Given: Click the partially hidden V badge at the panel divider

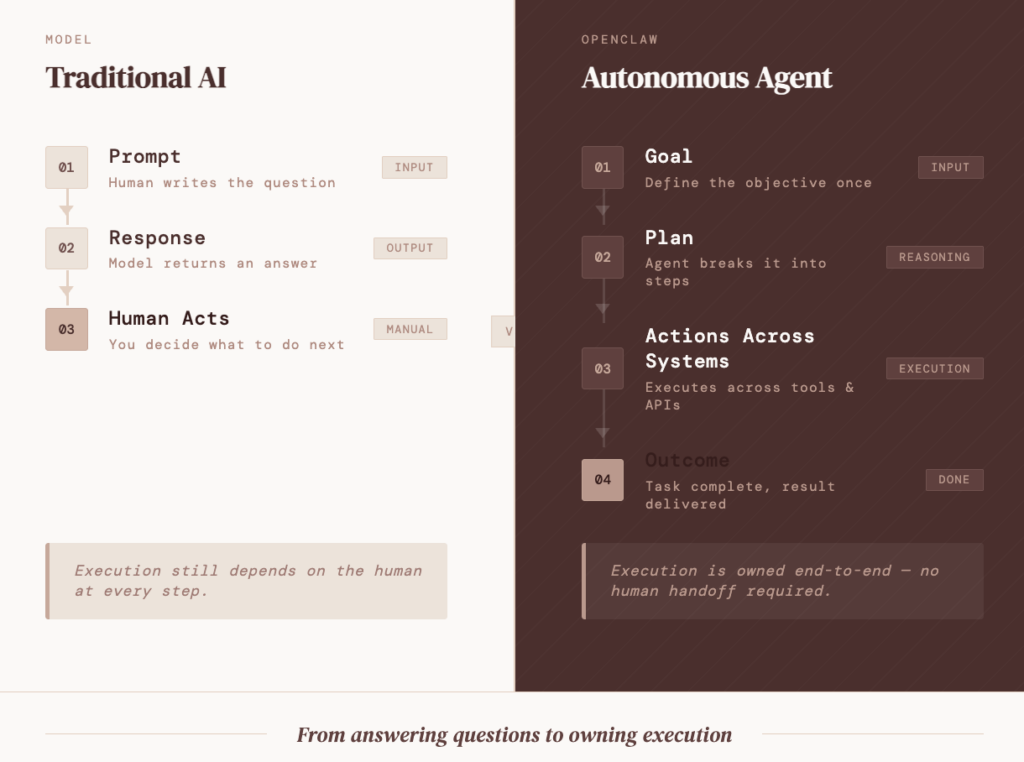Looking at the screenshot, I should [504, 331].
